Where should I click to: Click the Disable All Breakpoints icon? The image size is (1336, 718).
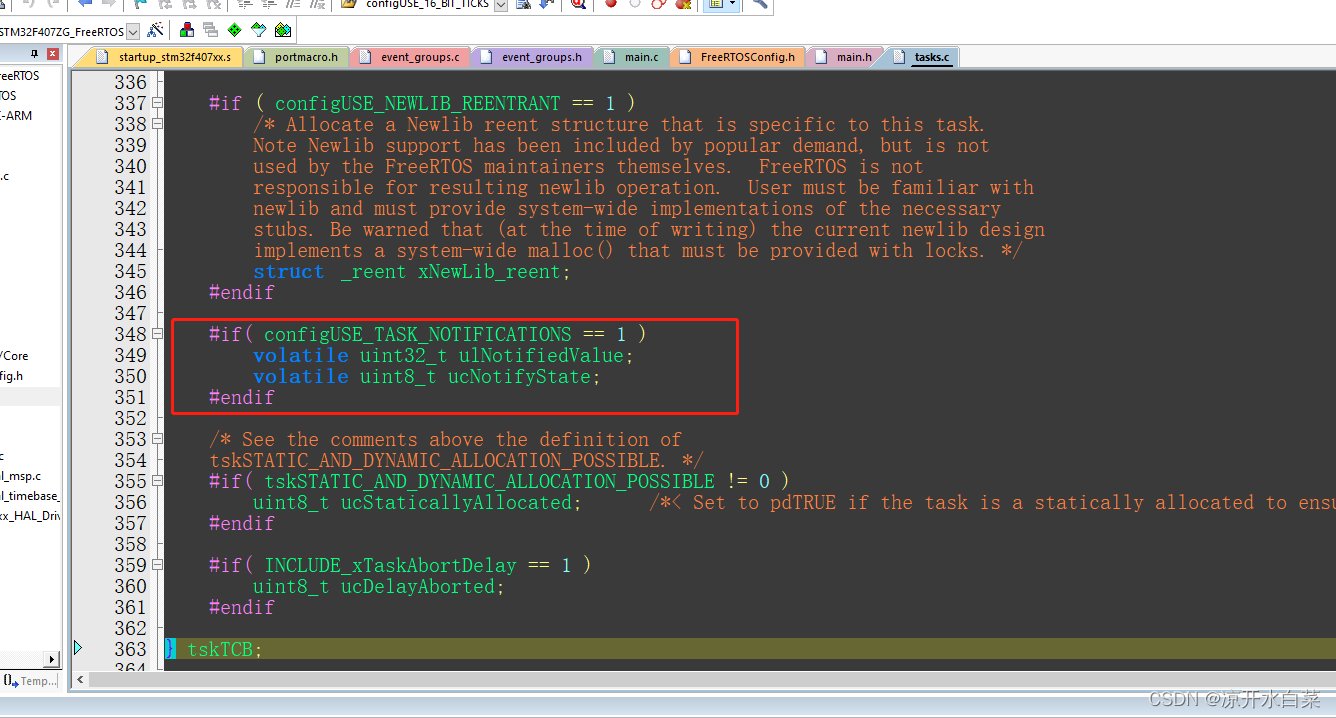tap(659, 4)
